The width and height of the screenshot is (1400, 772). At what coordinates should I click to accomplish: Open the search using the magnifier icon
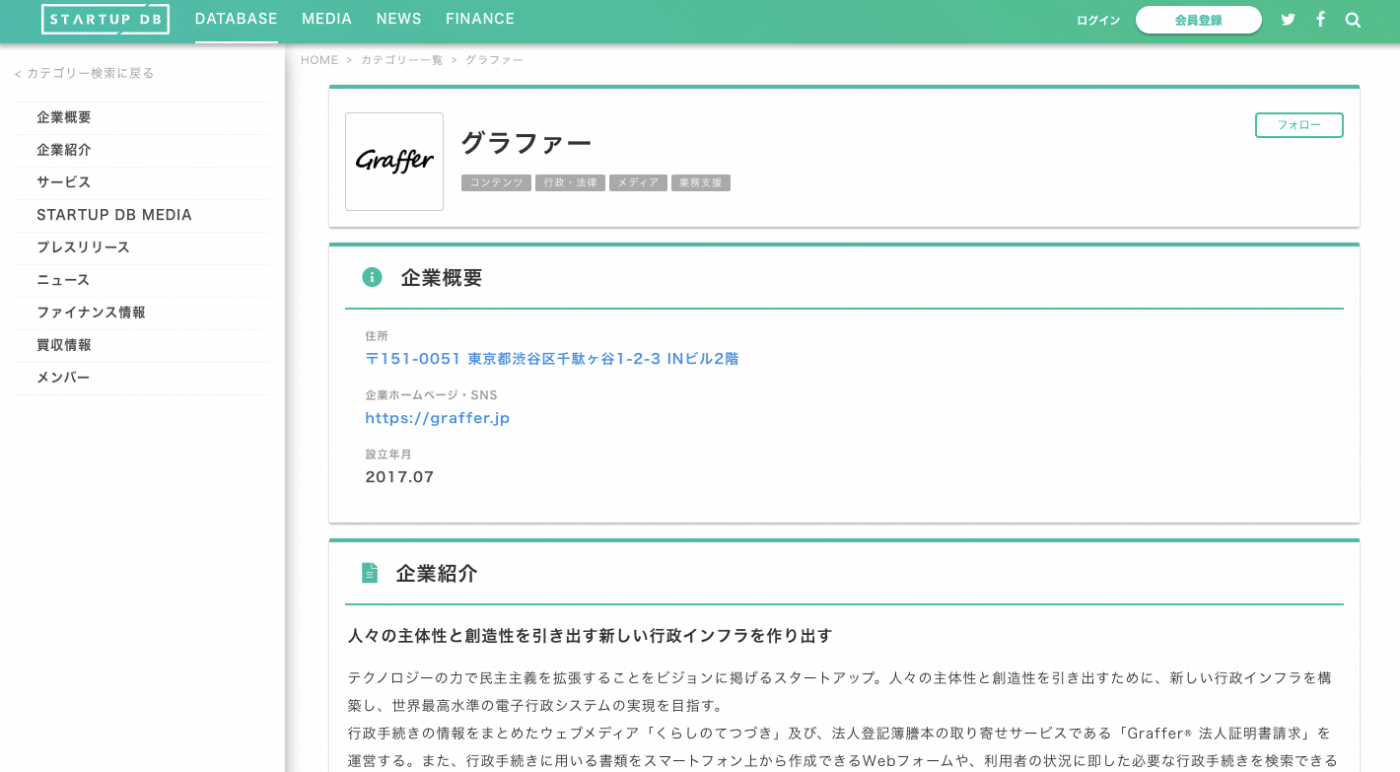1352,19
